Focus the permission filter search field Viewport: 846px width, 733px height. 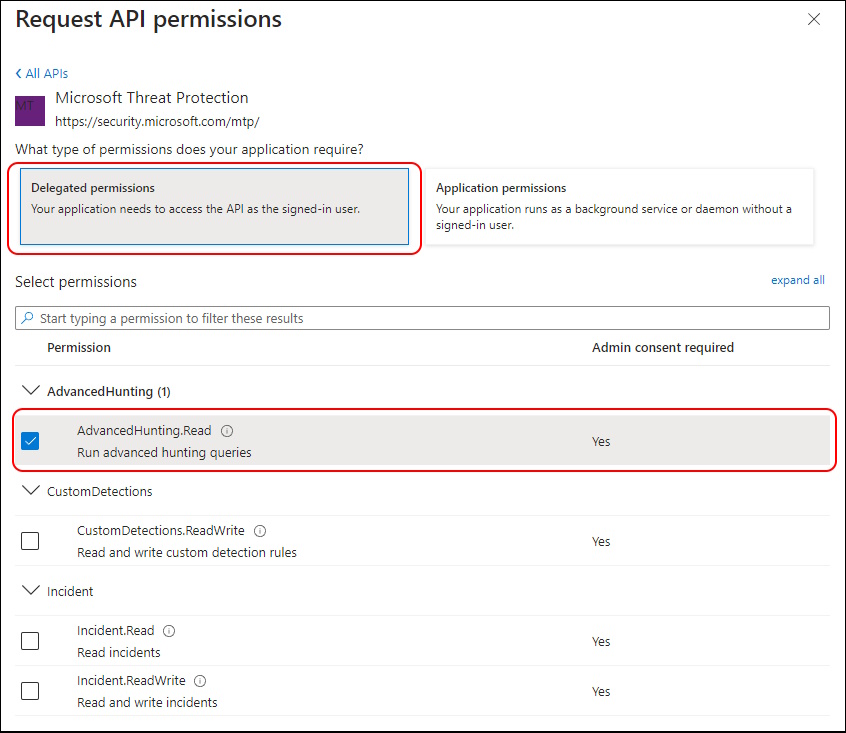pos(422,318)
